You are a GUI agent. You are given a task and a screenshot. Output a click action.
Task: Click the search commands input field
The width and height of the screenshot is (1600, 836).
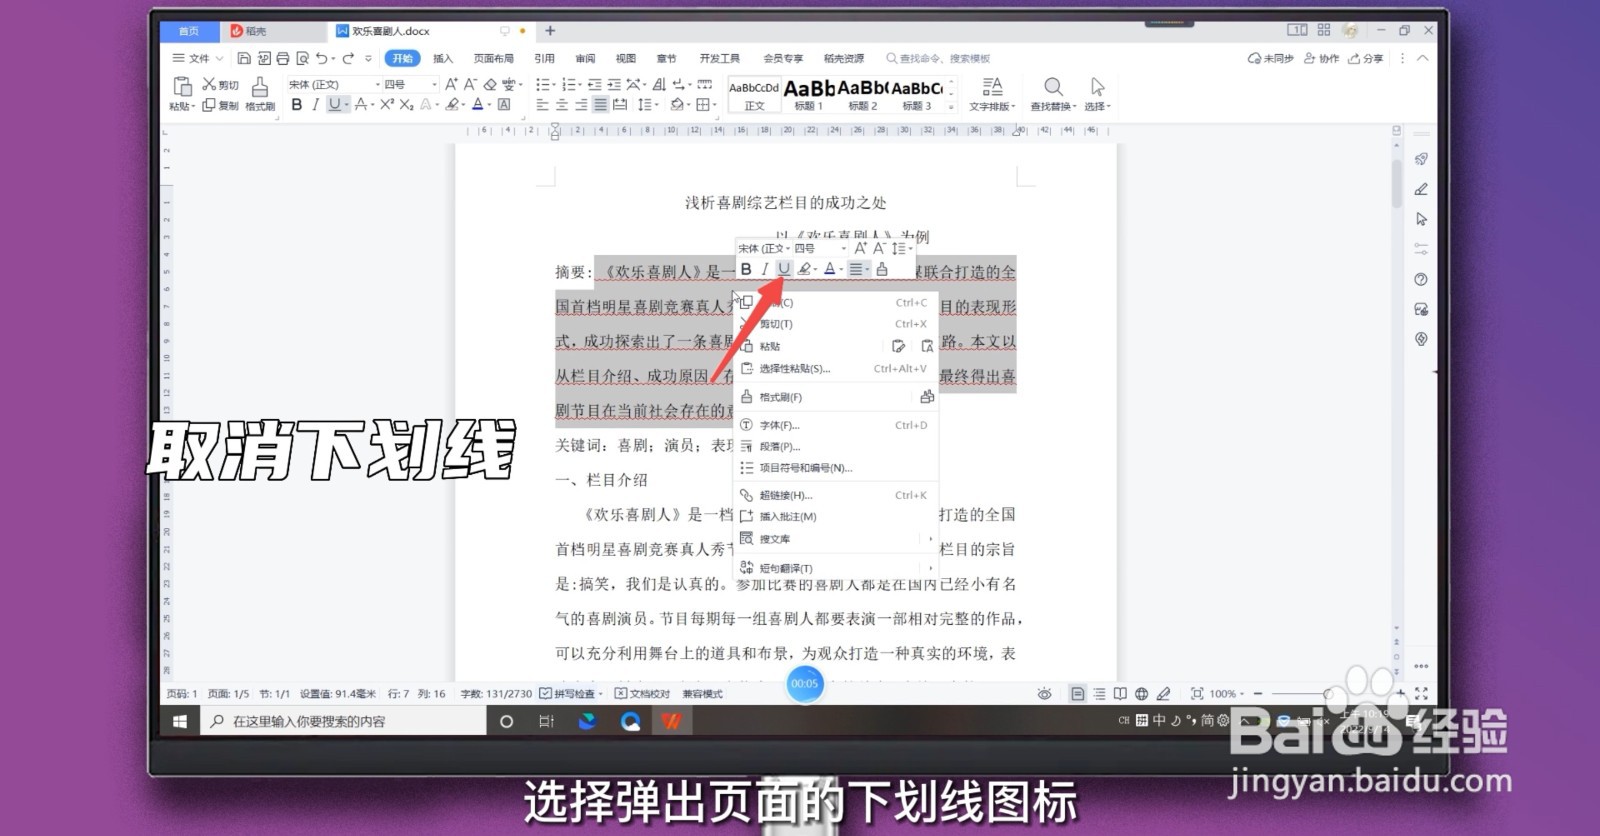coord(939,58)
